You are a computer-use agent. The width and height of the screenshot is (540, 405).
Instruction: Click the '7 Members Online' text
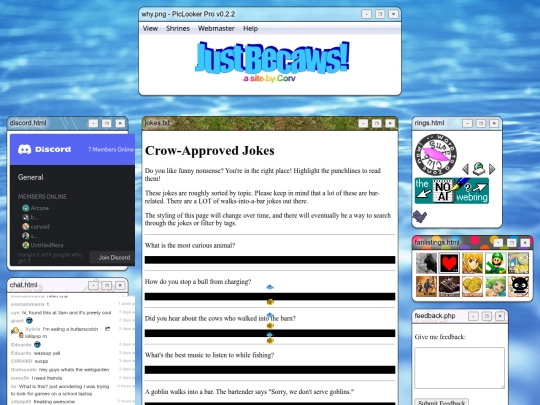click(x=111, y=149)
